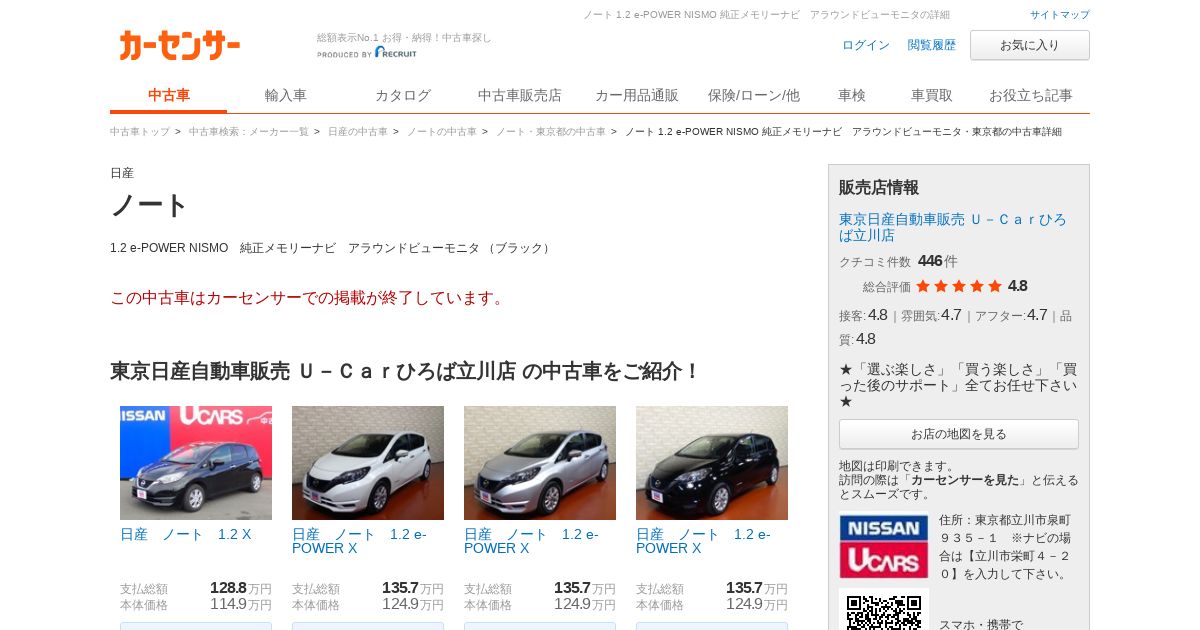The width and height of the screenshot is (1200, 630).
Task: Click the 販売店情報 heading
Action: tap(879, 187)
